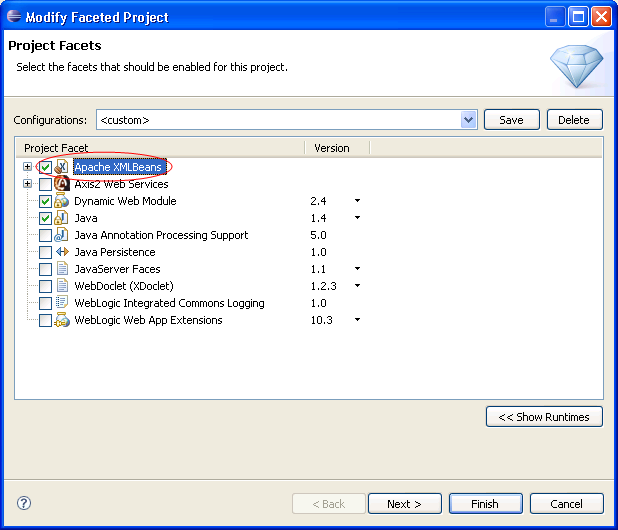This screenshot has width=618, height=530.
Task: Click Java Annotation Processing Support icon
Action: (x=61, y=235)
